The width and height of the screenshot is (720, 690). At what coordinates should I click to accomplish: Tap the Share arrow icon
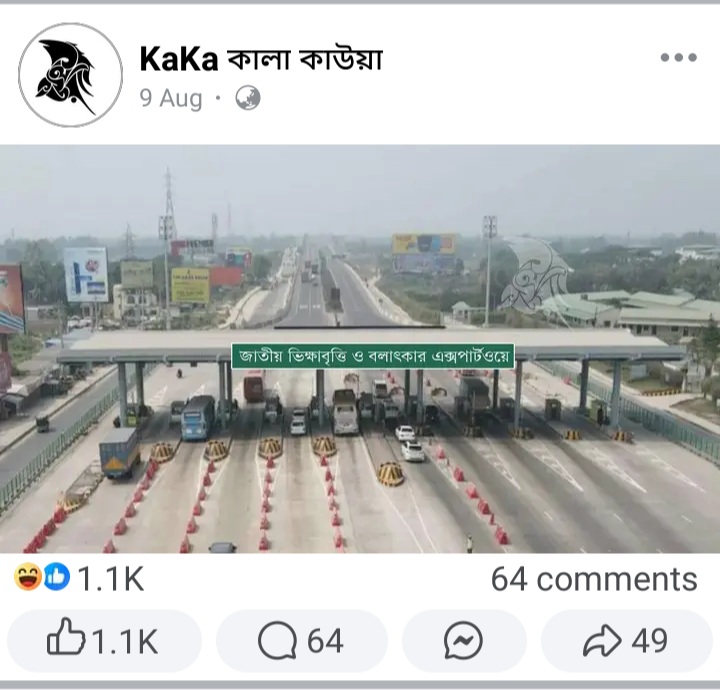[x=603, y=641]
